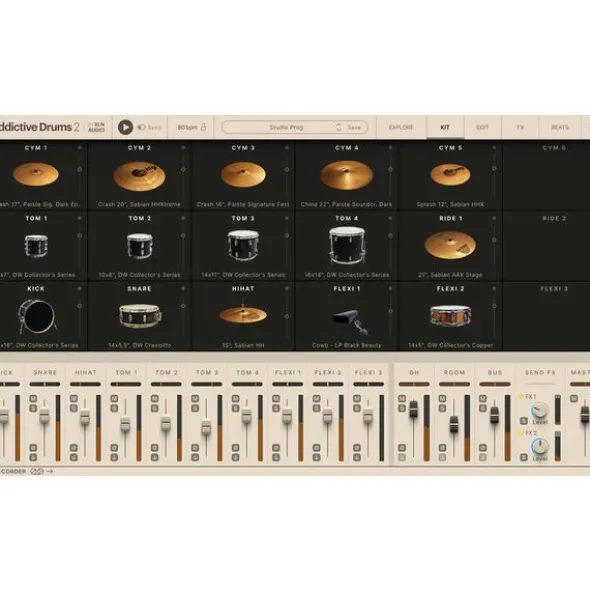590x591 pixels.
Task: Click the tempo lock icon next to 80bpm
Action: point(204,127)
